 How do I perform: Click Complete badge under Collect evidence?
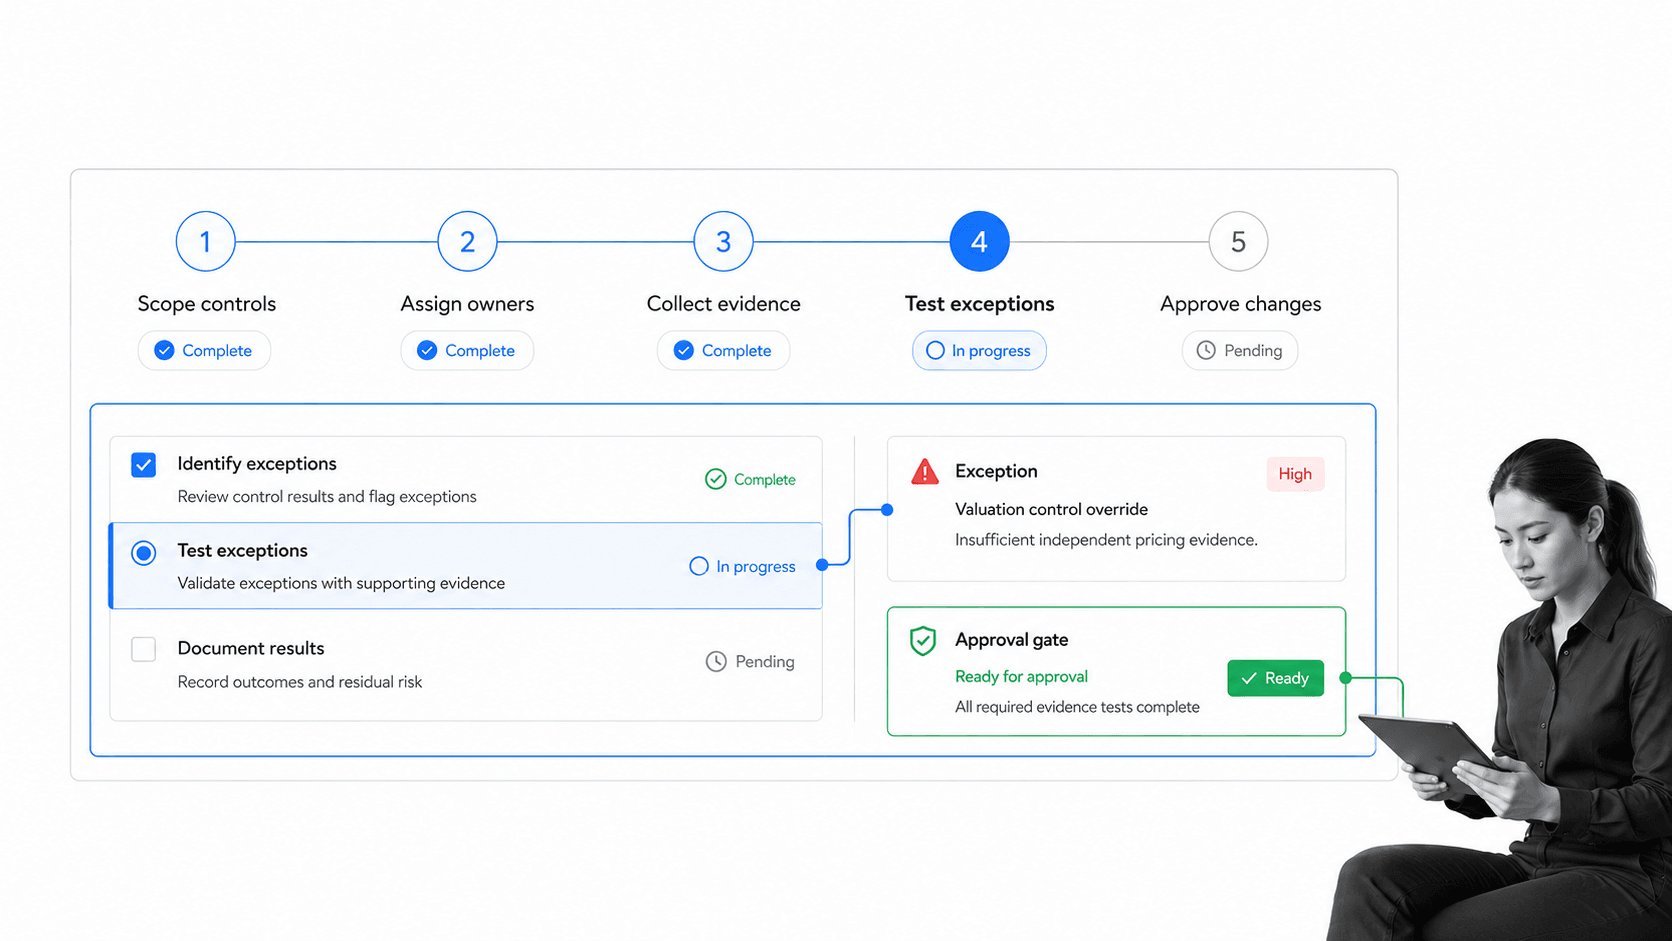coord(723,350)
